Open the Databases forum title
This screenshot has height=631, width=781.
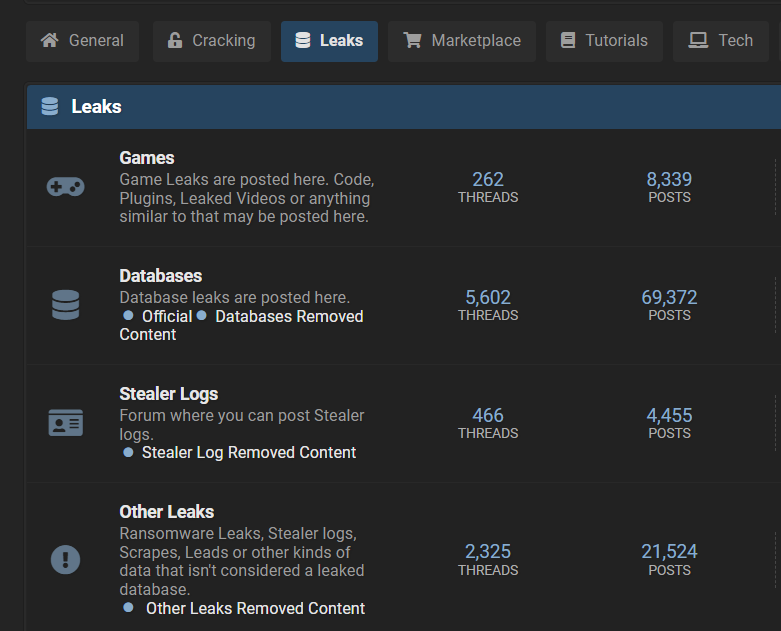[x=160, y=276]
